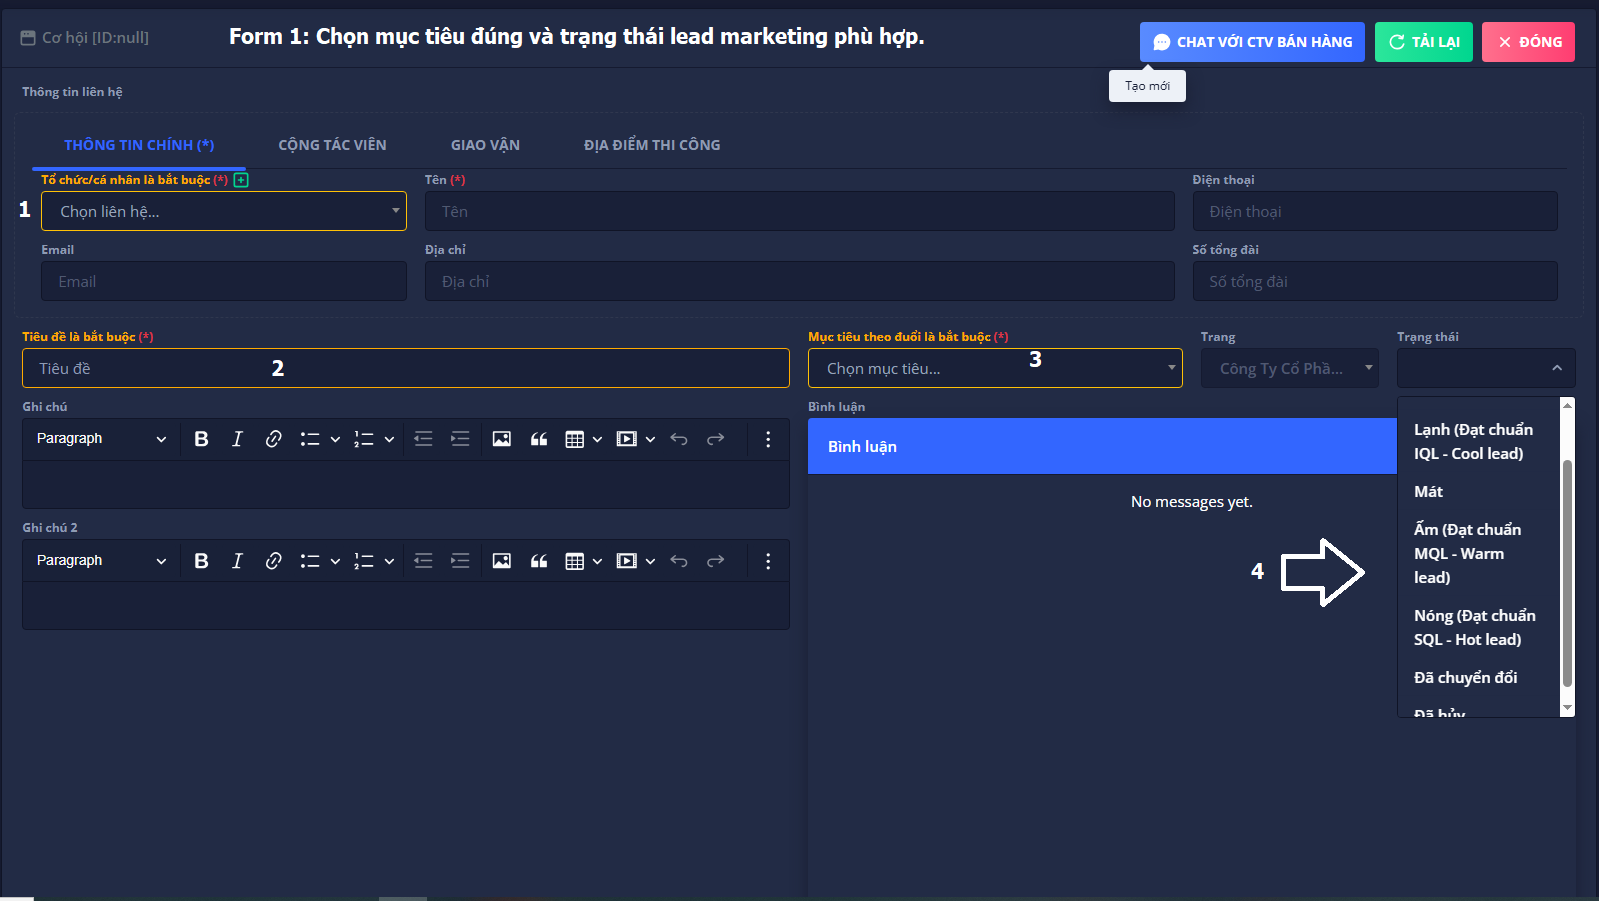Click into the Tiêu đề input field
The image size is (1599, 901).
[x=405, y=369]
